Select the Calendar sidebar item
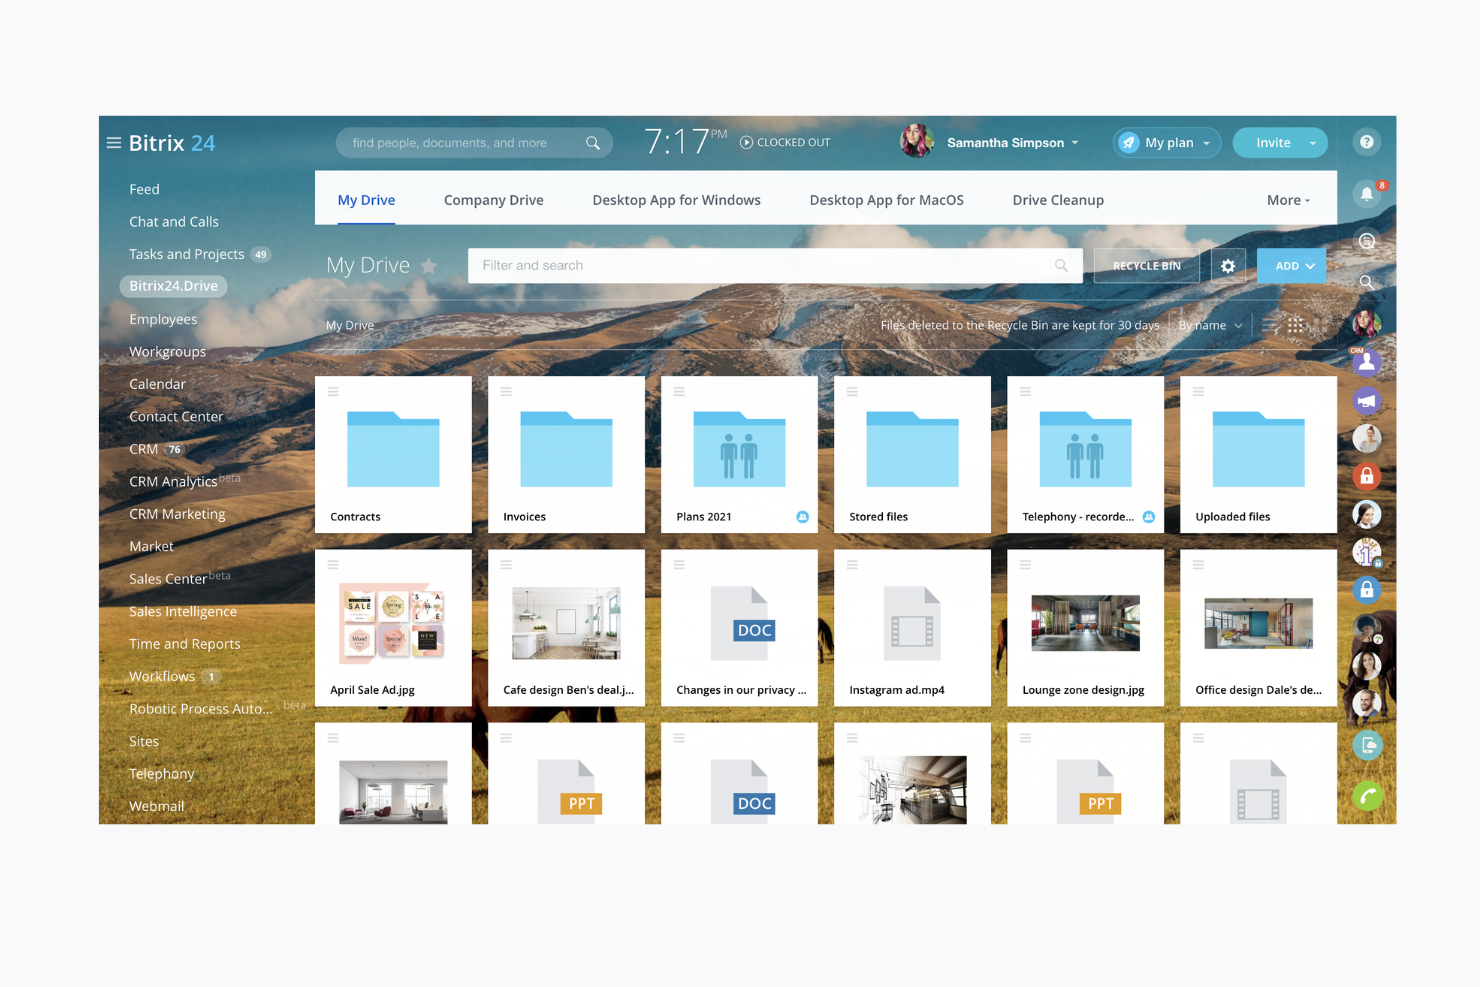Screen dimensions: 1480x987 pyautogui.click(x=158, y=384)
